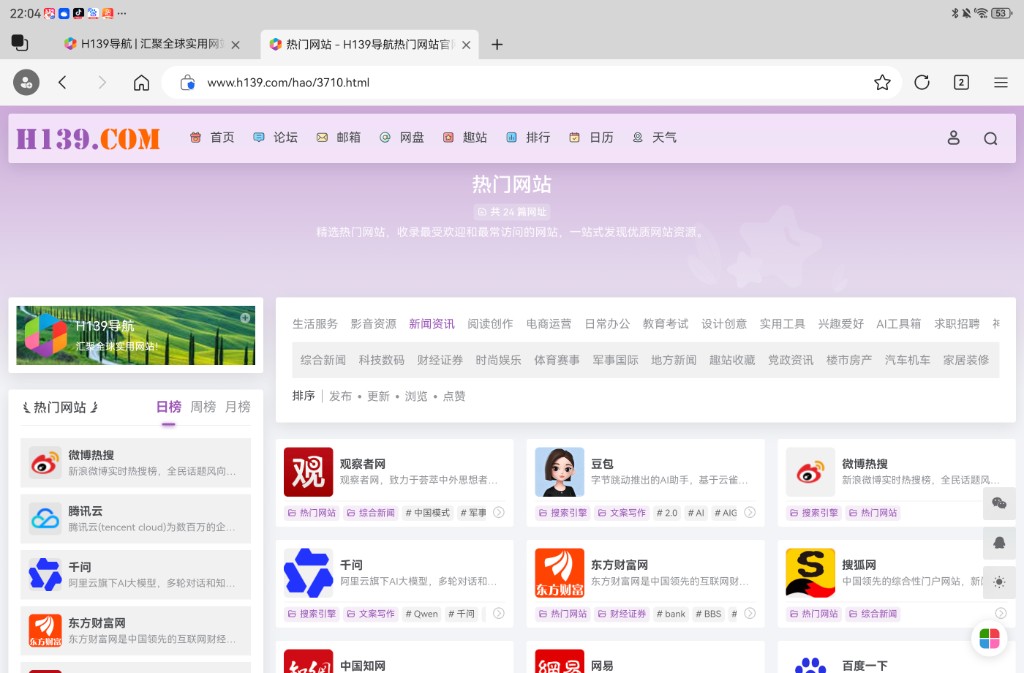
Task: Open the browser home page icon
Action: [x=141, y=82]
